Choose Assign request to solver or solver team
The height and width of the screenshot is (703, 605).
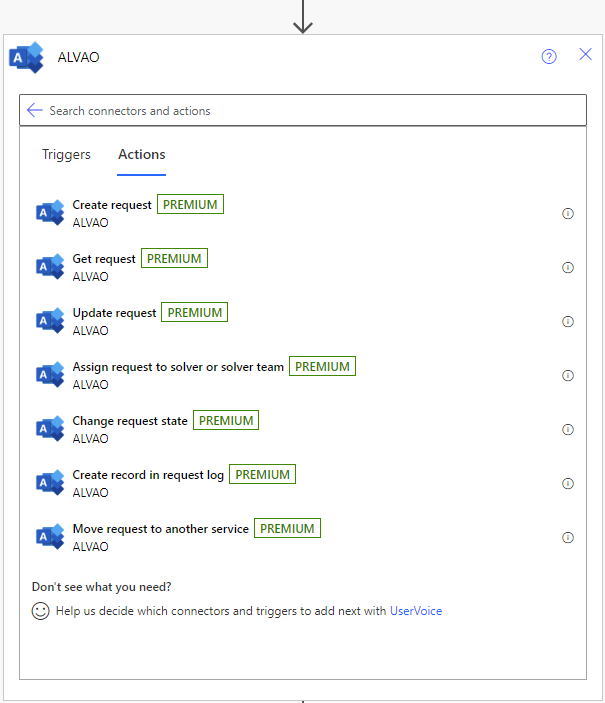(x=178, y=367)
